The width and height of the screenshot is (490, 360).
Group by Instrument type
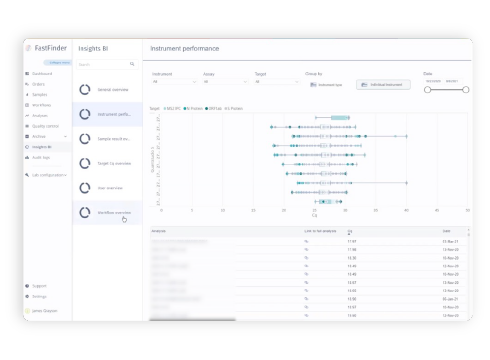326,85
